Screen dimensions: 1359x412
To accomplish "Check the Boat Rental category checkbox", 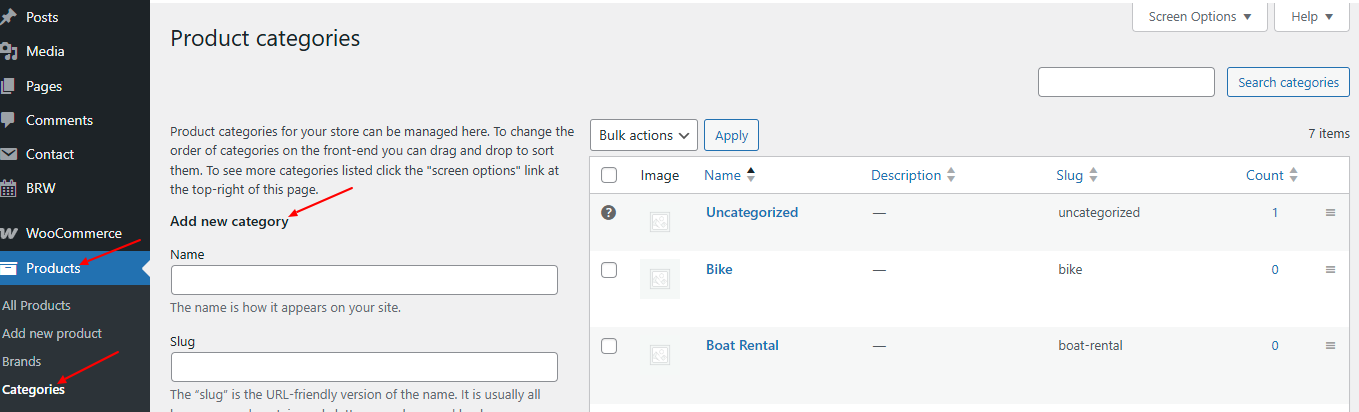I will tap(609, 346).
